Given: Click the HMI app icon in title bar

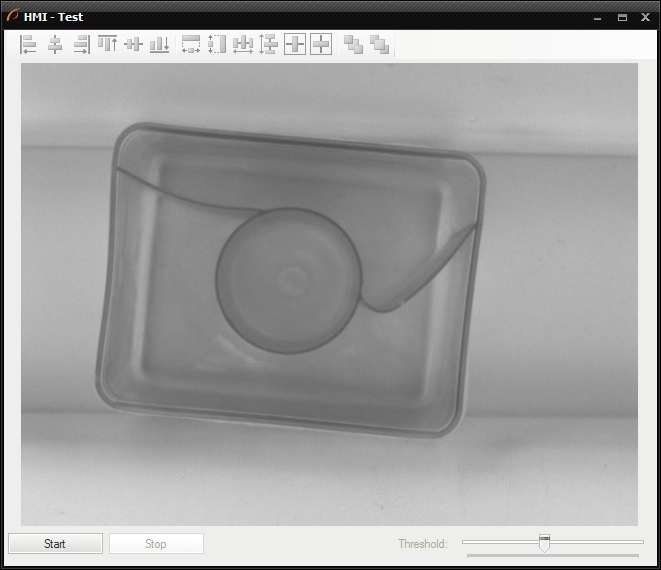Looking at the screenshot, I should 13,16.
